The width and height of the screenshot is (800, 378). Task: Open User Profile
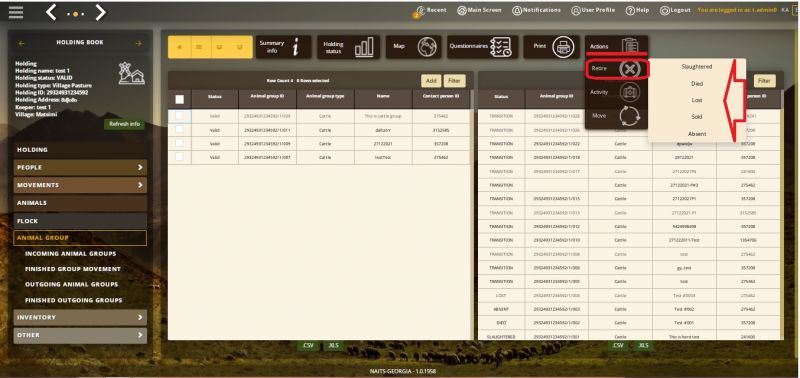[x=593, y=10]
